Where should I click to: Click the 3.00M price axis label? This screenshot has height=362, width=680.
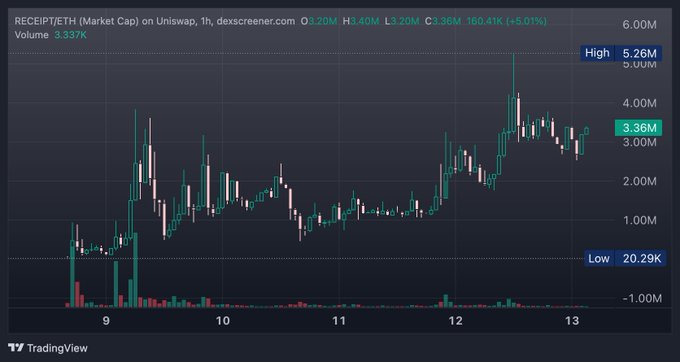coord(640,142)
